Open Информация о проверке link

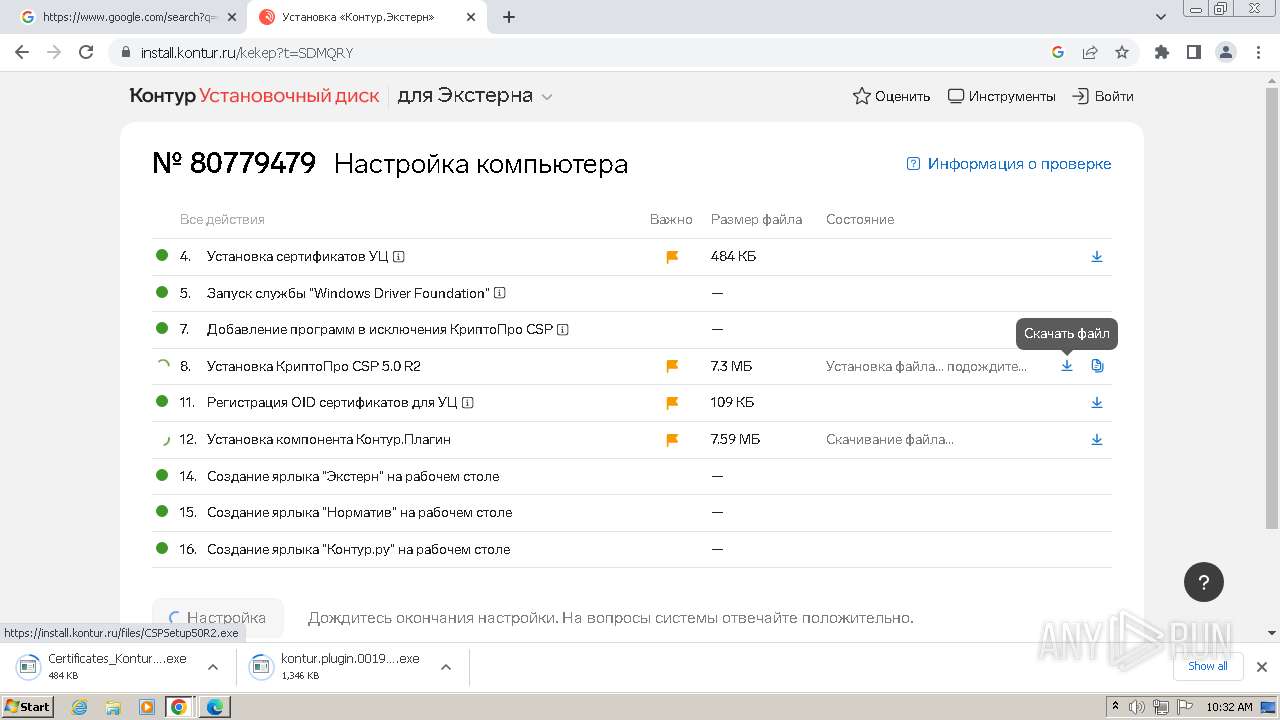tap(1009, 164)
